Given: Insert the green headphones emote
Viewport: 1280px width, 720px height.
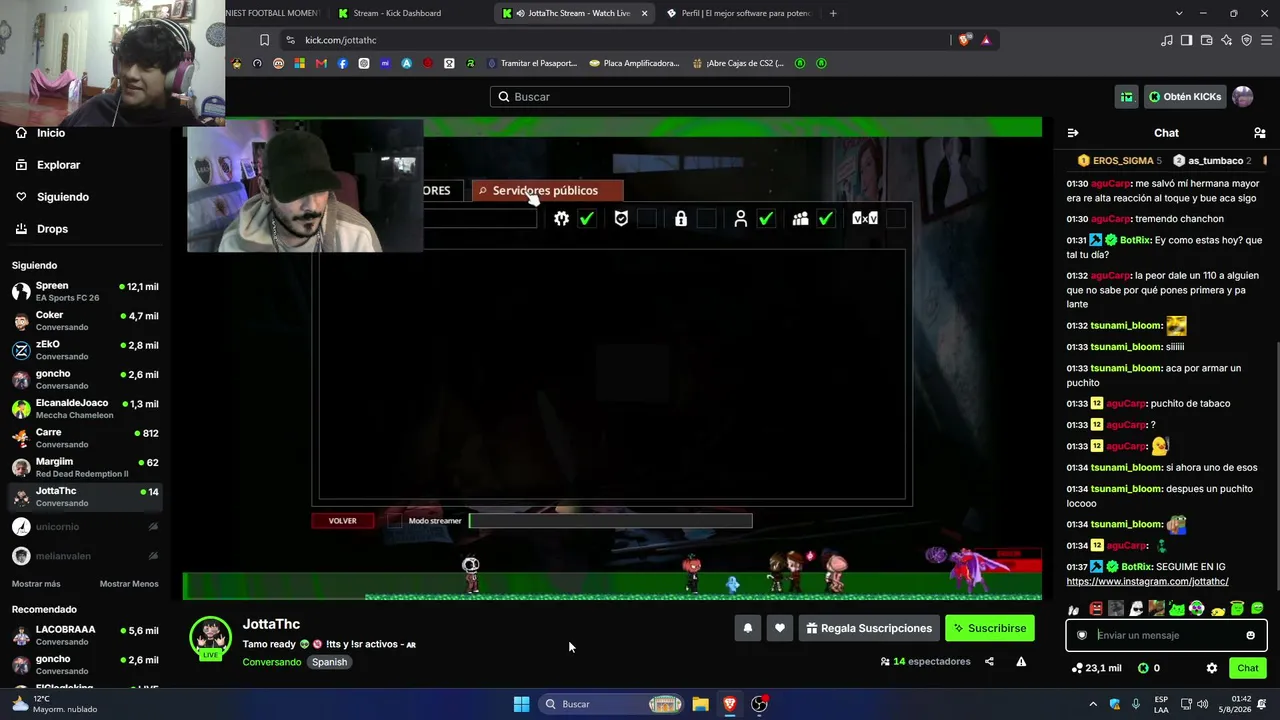Looking at the screenshot, I should coord(1197,609).
